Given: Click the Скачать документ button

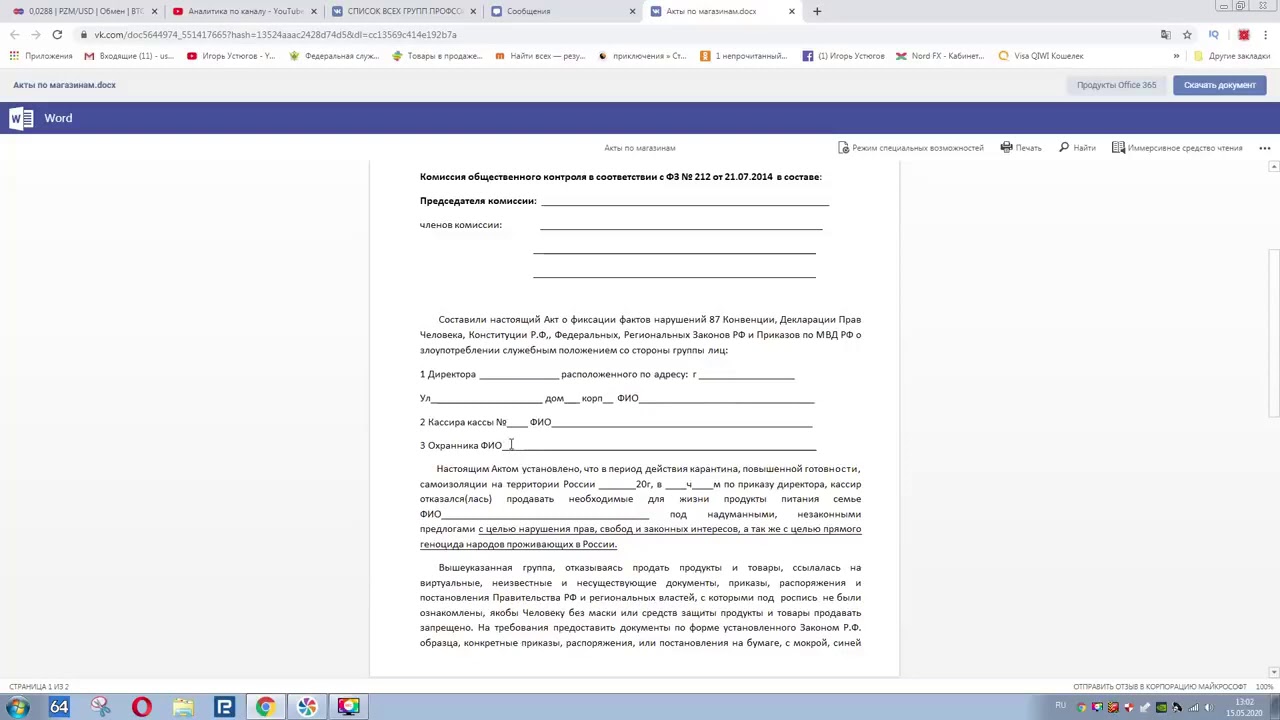Looking at the screenshot, I should click(1219, 85).
